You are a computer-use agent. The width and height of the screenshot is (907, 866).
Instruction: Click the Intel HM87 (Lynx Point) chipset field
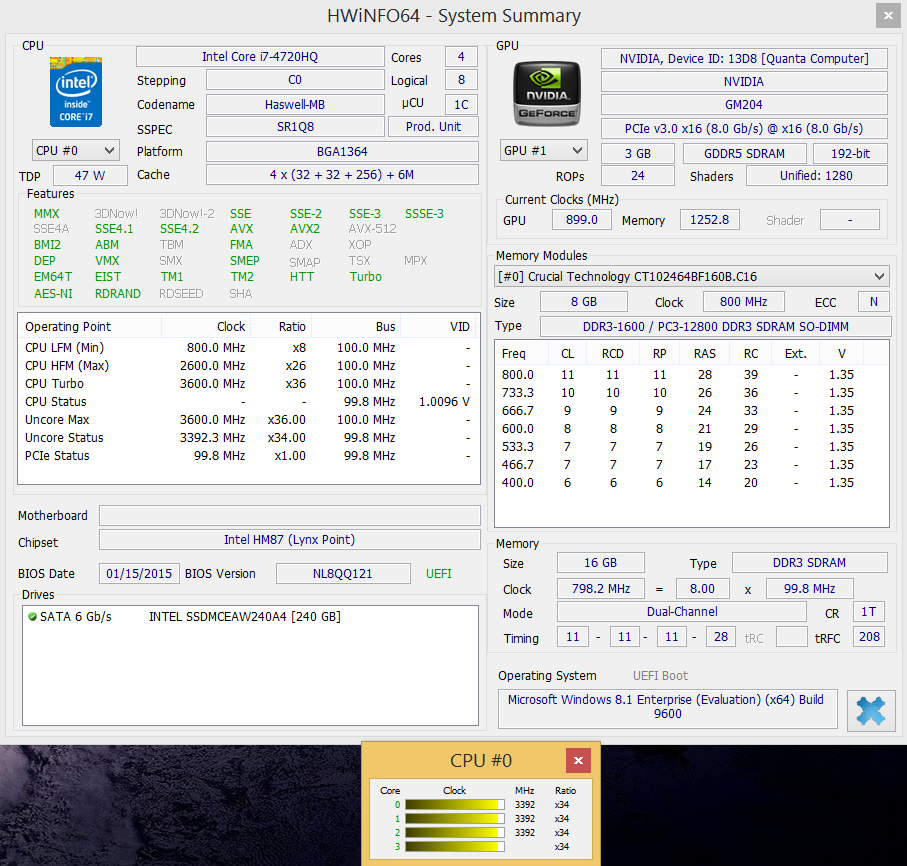[290, 540]
